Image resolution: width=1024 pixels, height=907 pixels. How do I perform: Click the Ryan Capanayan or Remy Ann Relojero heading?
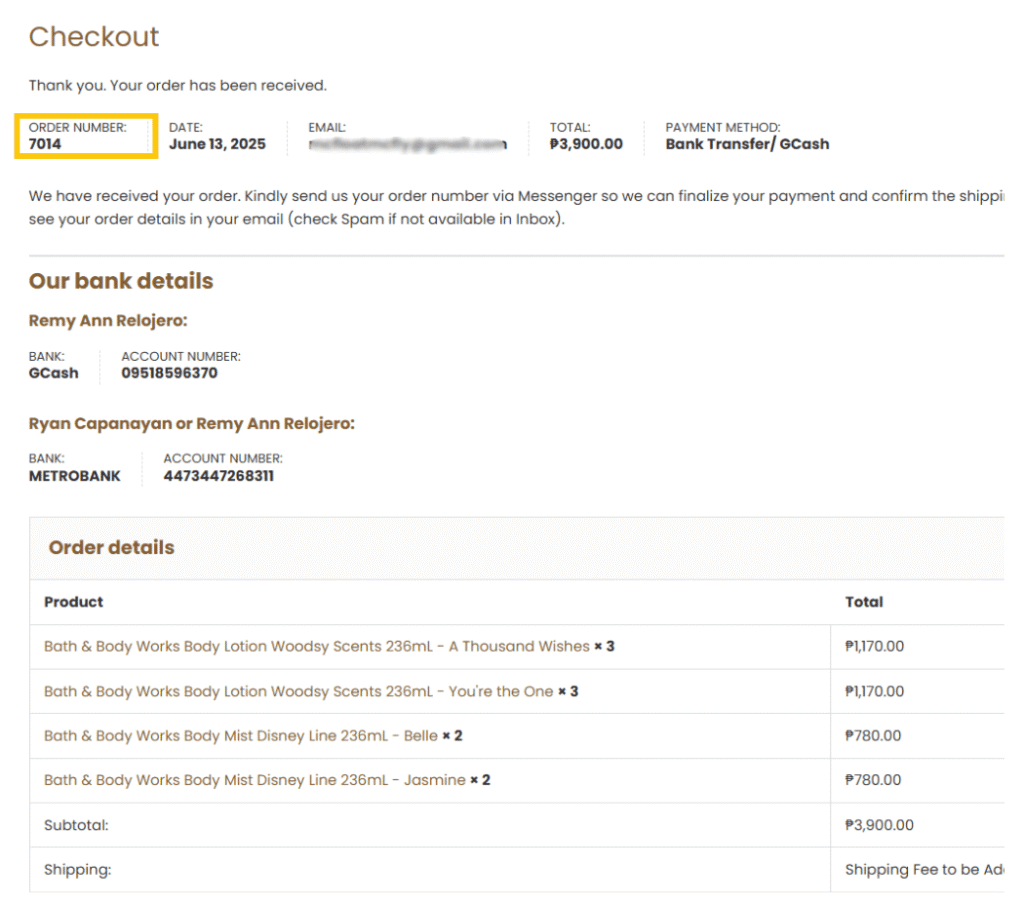192,424
